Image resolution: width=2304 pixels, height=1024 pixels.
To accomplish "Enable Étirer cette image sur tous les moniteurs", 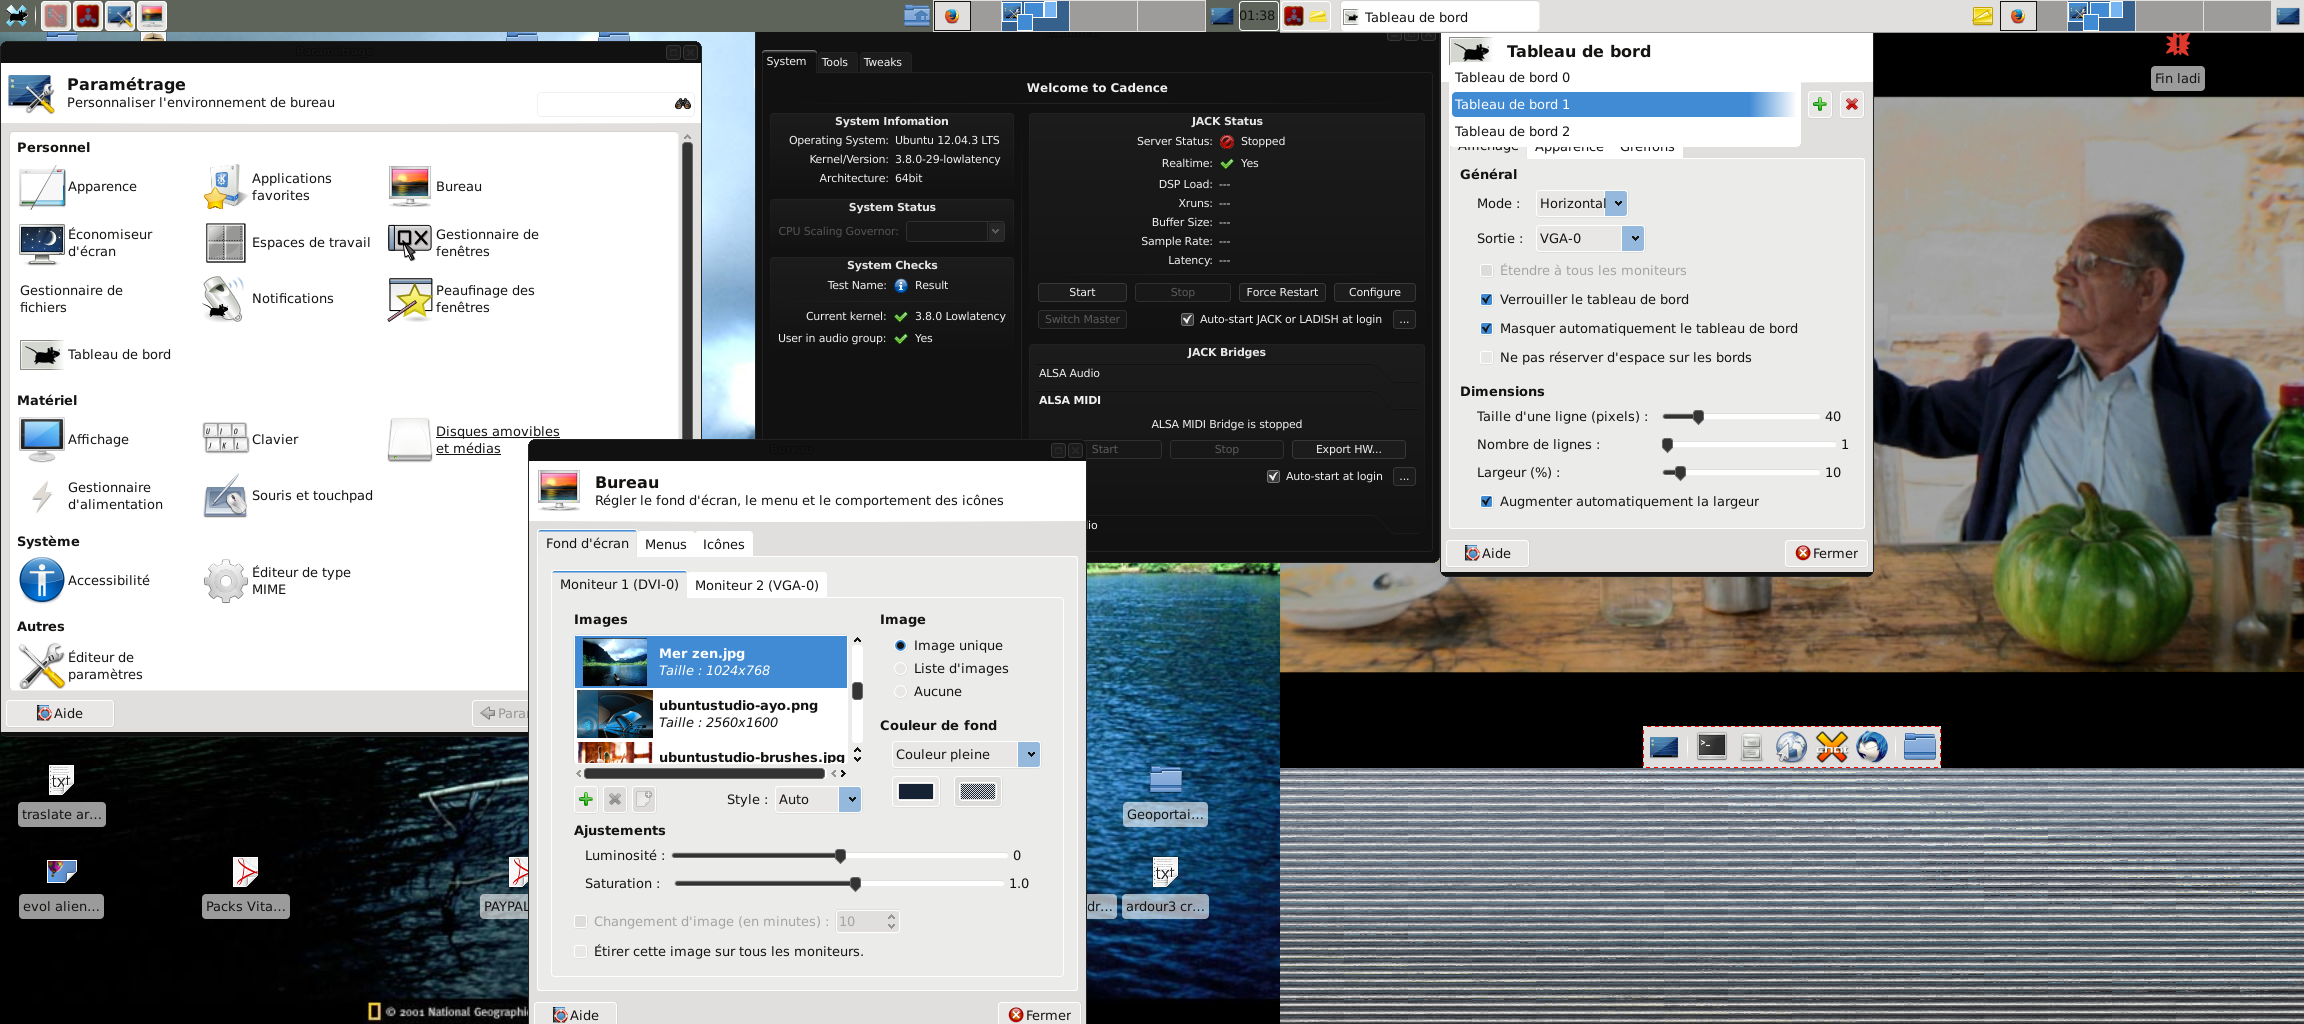I will click(x=581, y=951).
